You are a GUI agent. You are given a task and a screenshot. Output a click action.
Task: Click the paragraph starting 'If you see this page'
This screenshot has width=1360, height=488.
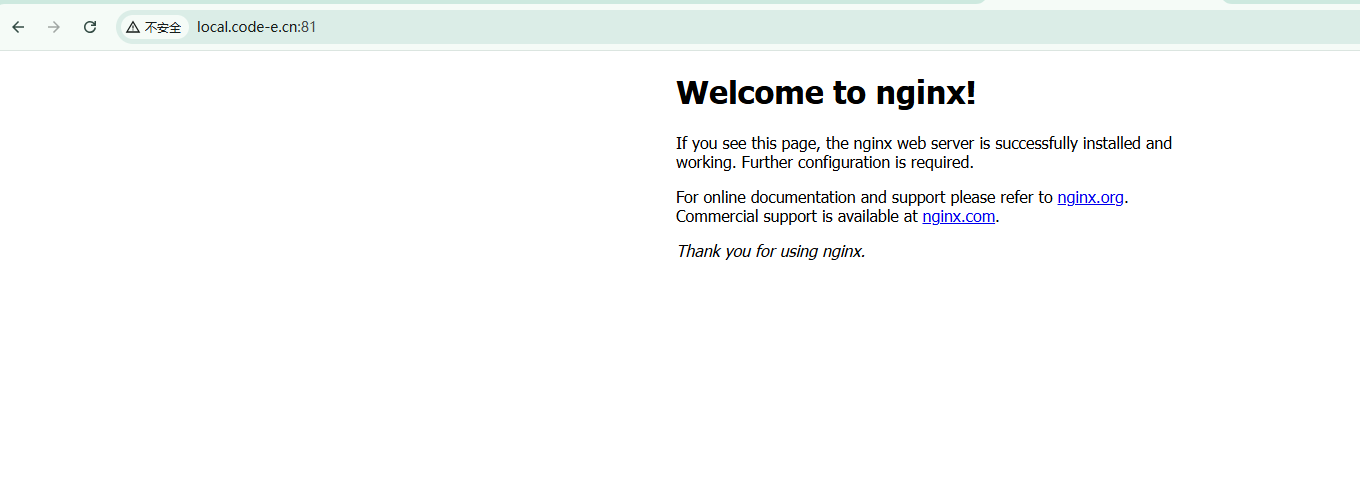(x=924, y=153)
